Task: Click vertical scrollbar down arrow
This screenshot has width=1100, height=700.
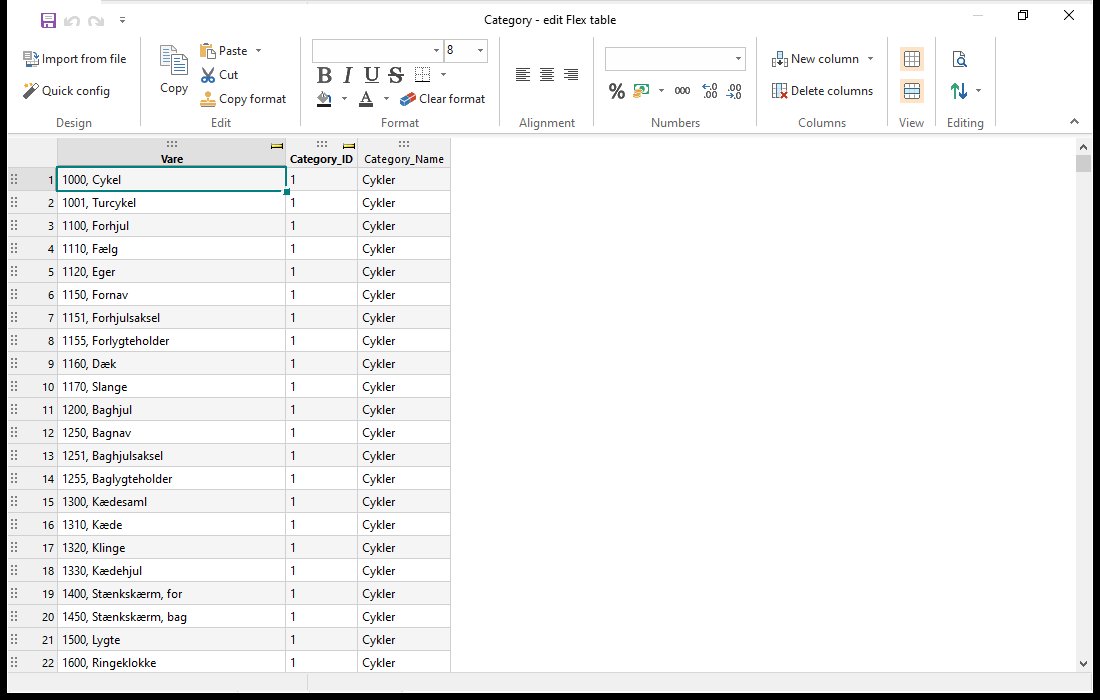Action: click(x=1083, y=664)
